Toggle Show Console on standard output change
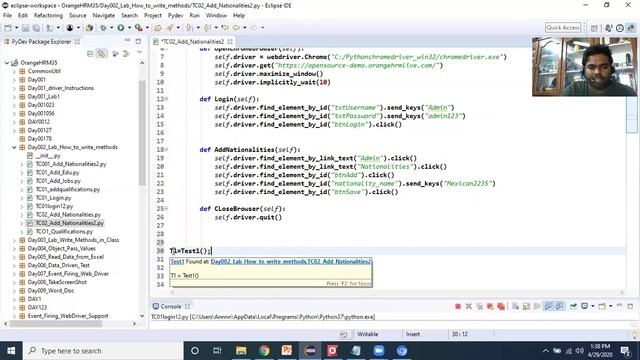The width and height of the screenshot is (640, 360). (x=549, y=307)
